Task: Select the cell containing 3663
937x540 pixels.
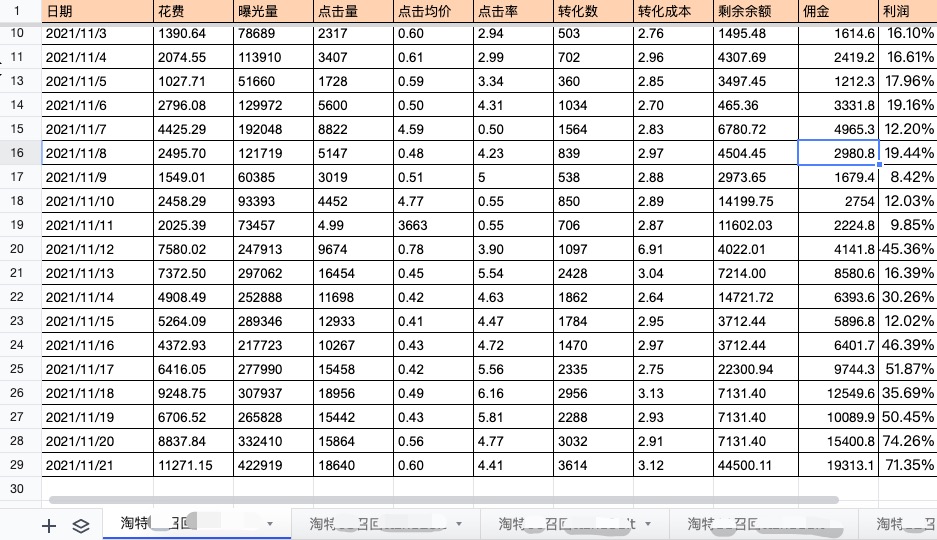Action: (434, 225)
